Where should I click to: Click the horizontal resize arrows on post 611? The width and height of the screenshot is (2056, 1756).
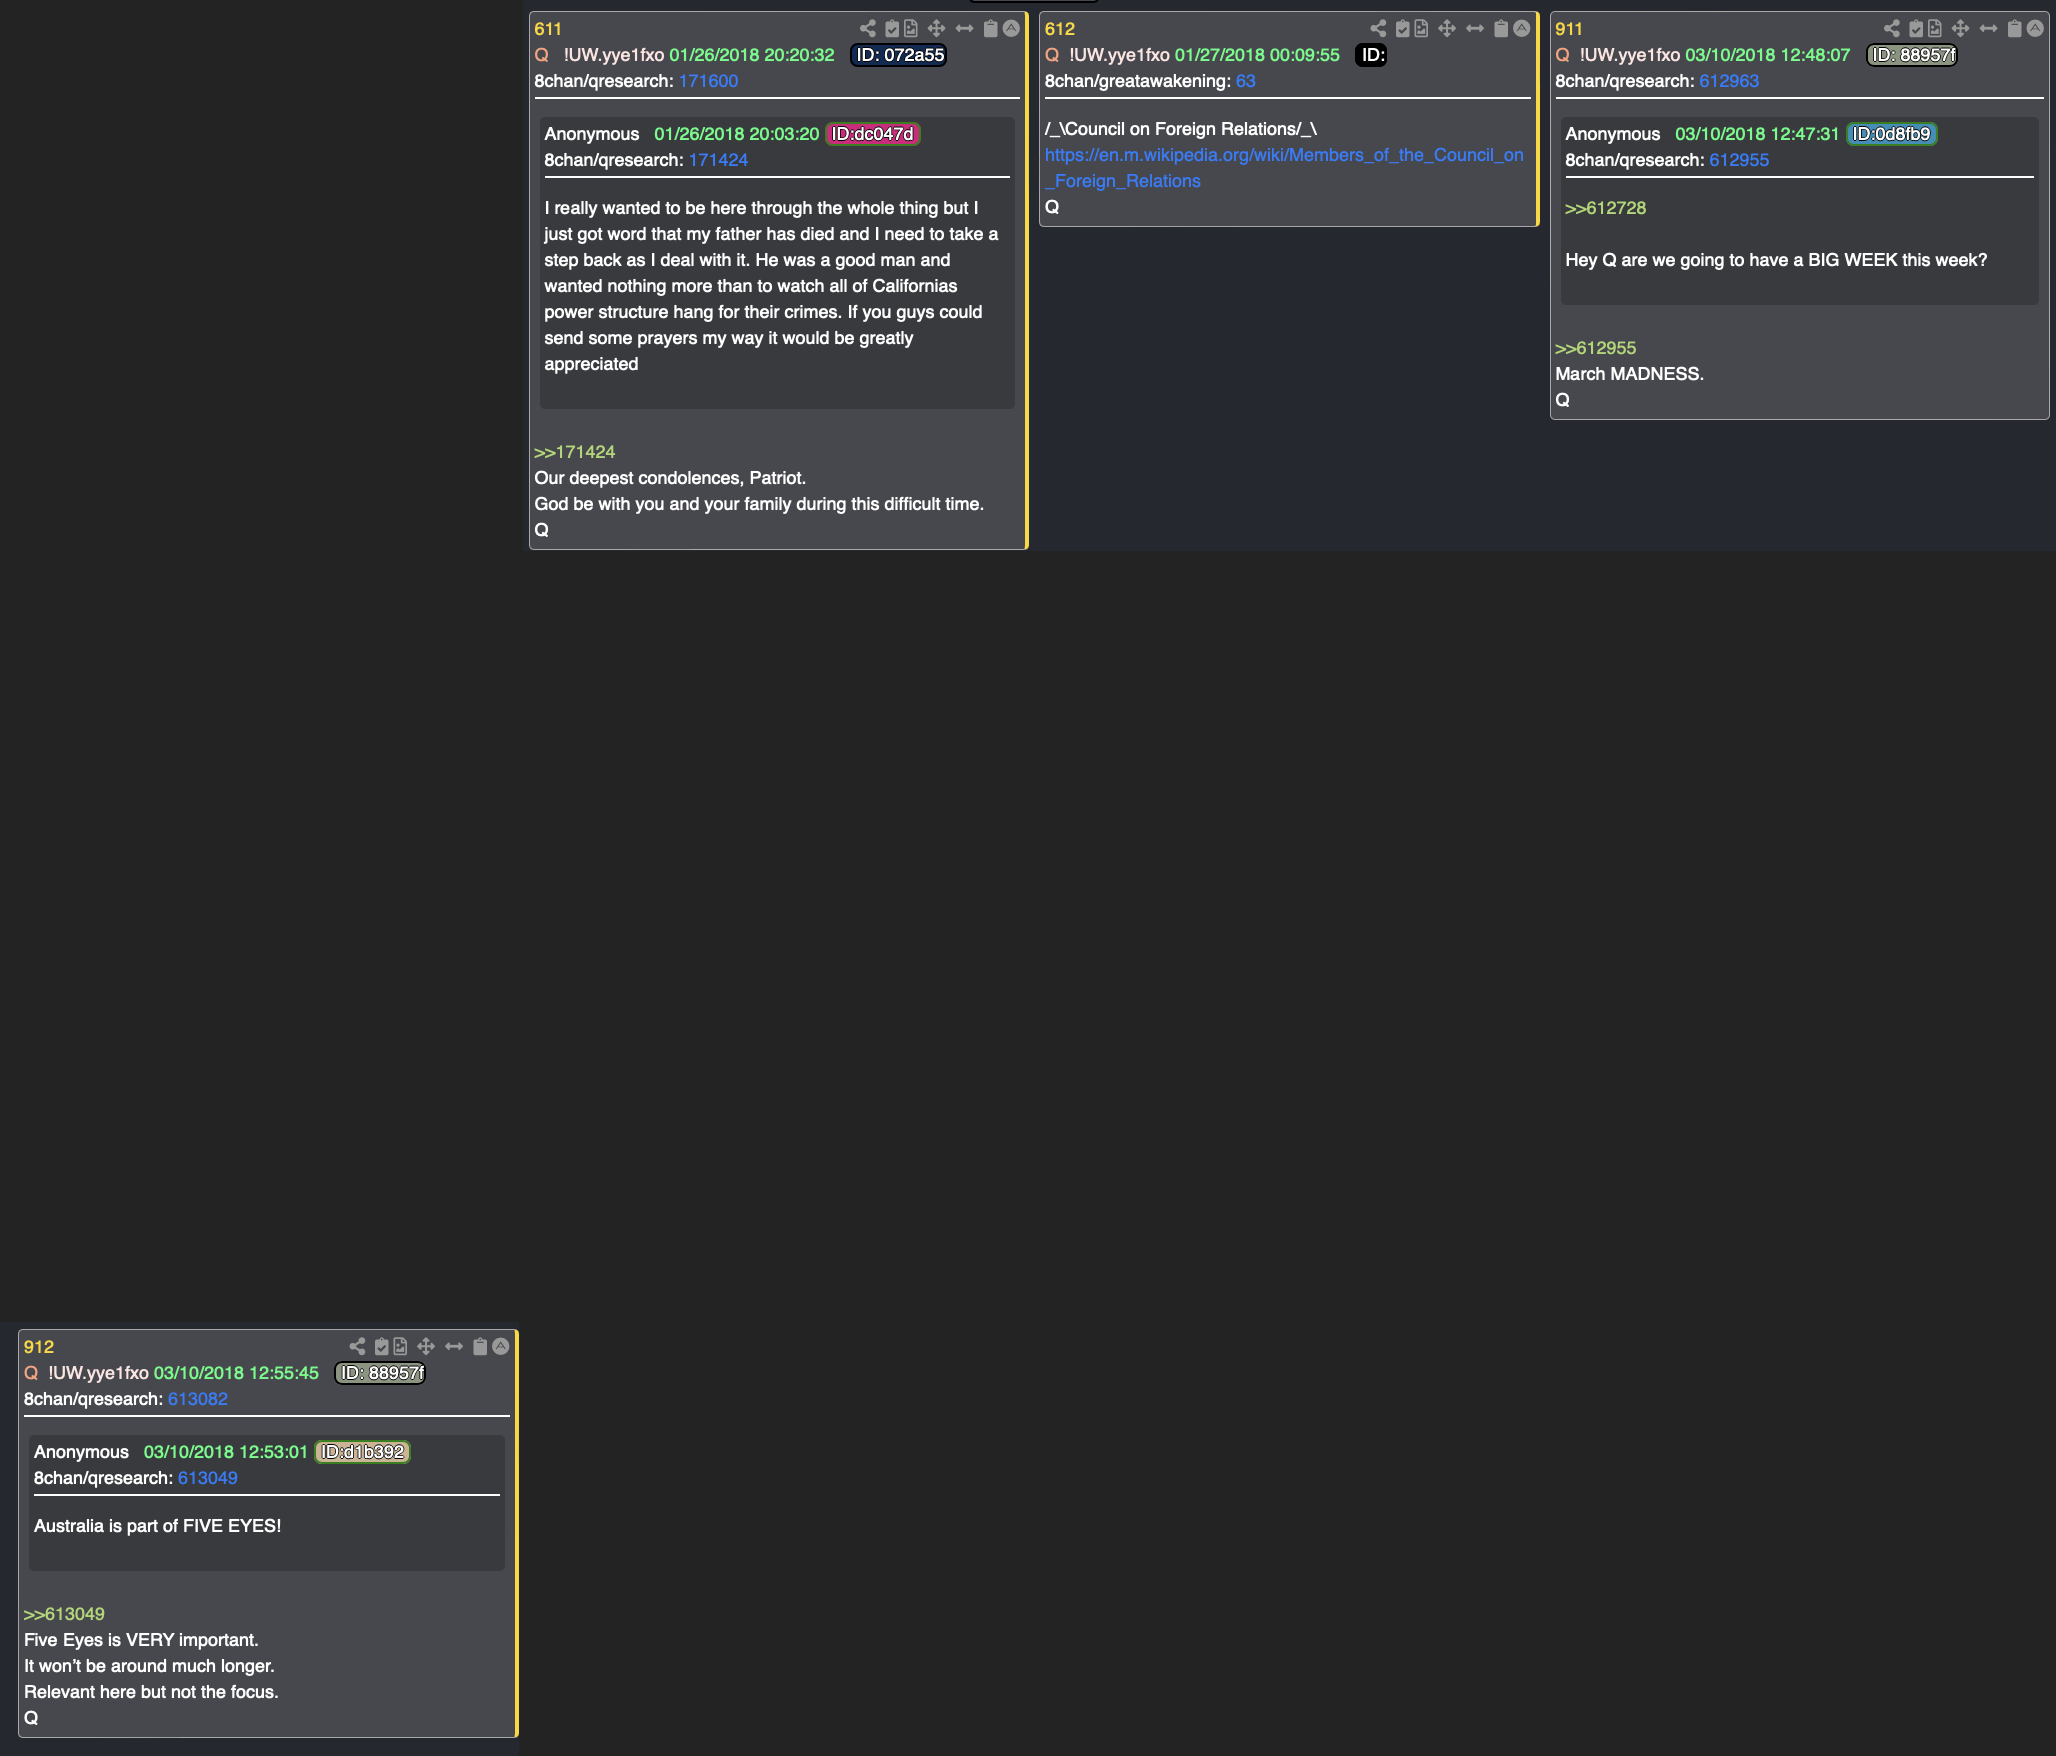pos(965,28)
